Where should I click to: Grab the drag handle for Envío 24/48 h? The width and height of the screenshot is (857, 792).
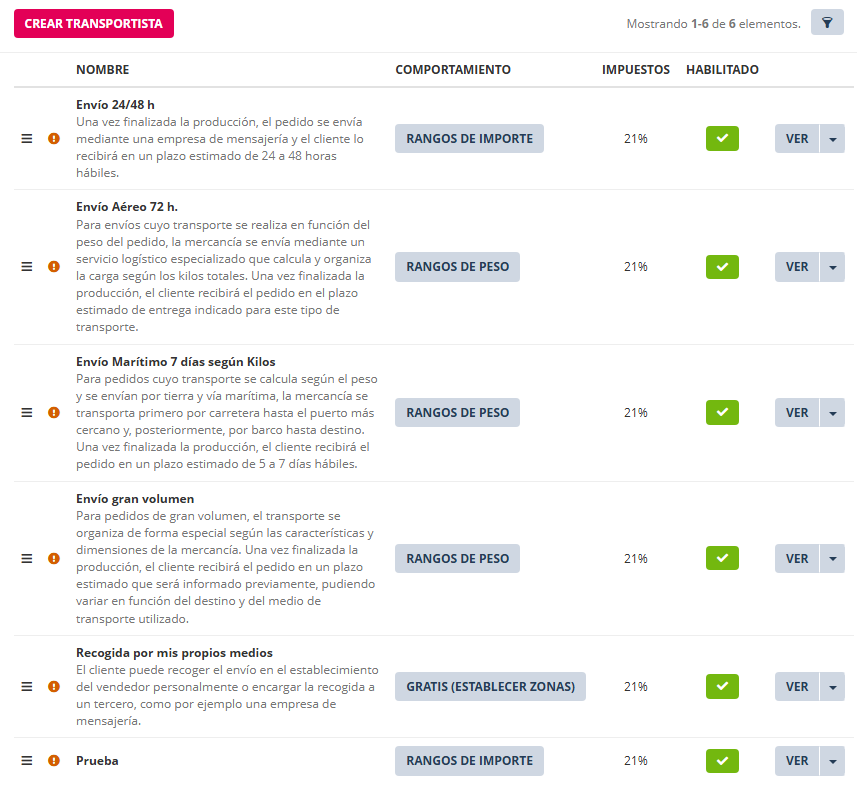pyautogui.click(x=27, y=139)
